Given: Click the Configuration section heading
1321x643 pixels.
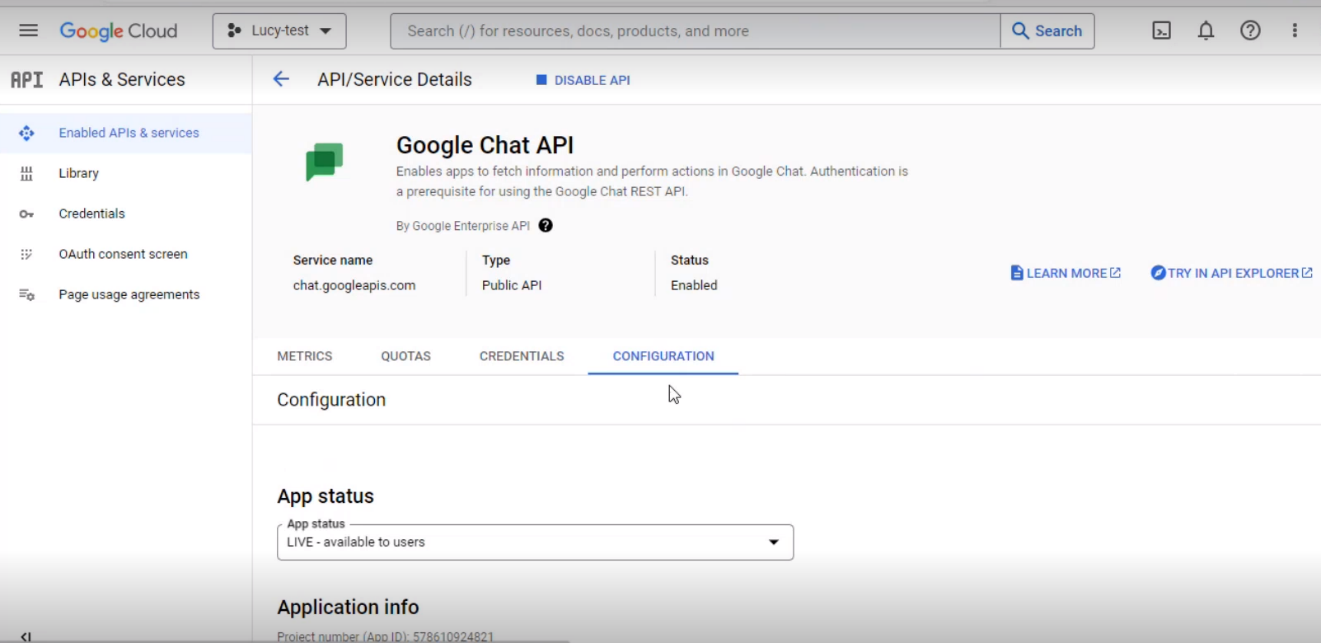Looking at the screenshot, I should coord(331,400).
